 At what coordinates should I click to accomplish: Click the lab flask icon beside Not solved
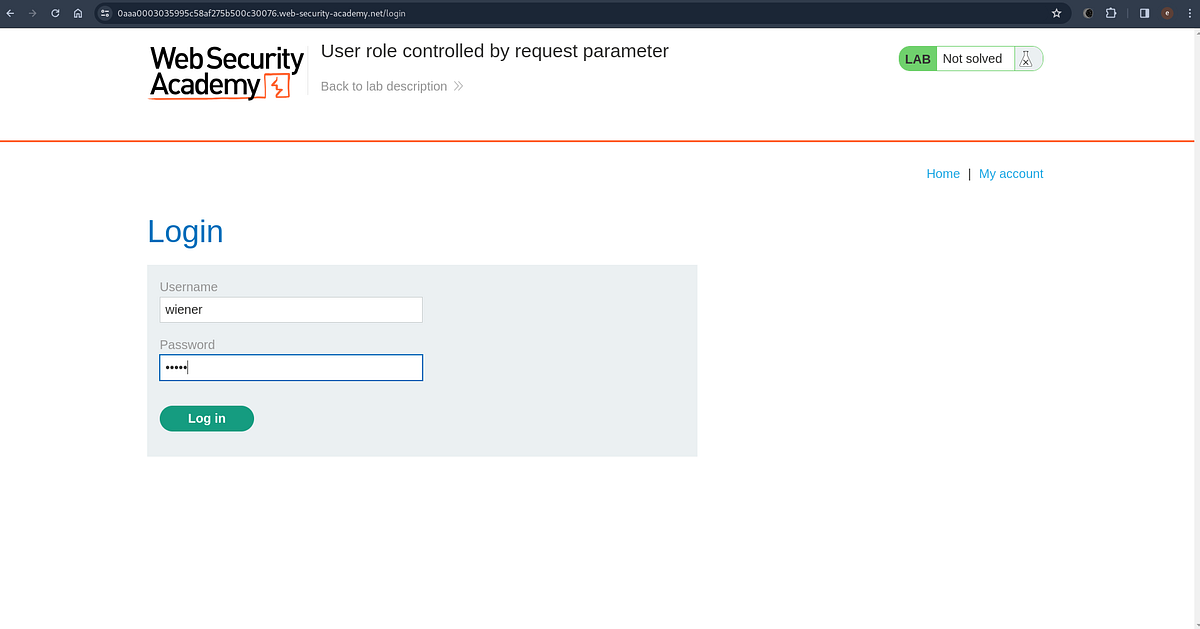1026,58
